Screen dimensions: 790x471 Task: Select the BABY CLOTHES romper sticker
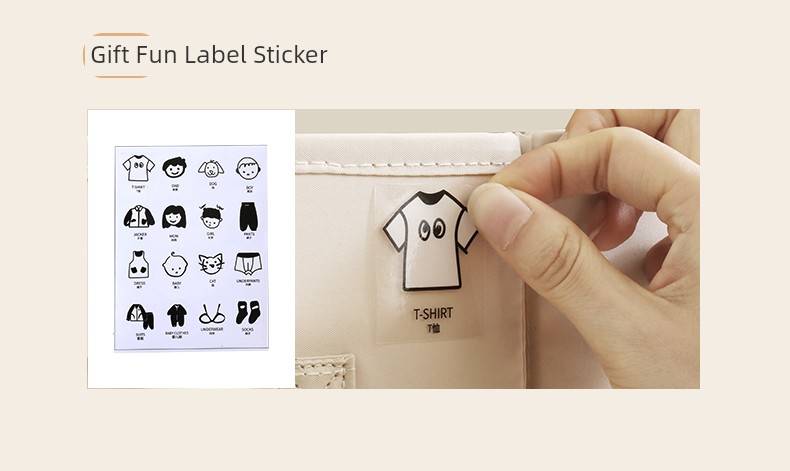coord(177,315)
